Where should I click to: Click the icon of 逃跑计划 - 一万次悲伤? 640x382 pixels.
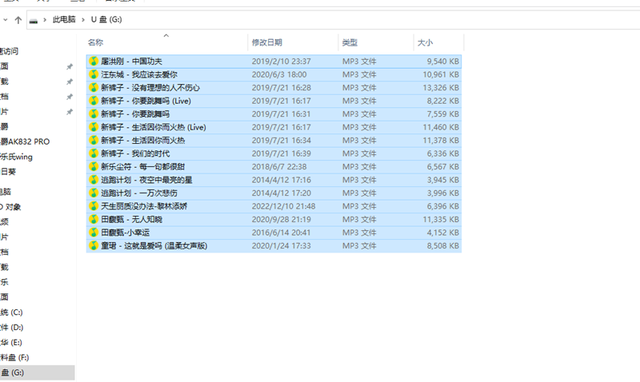coord(93,193)
